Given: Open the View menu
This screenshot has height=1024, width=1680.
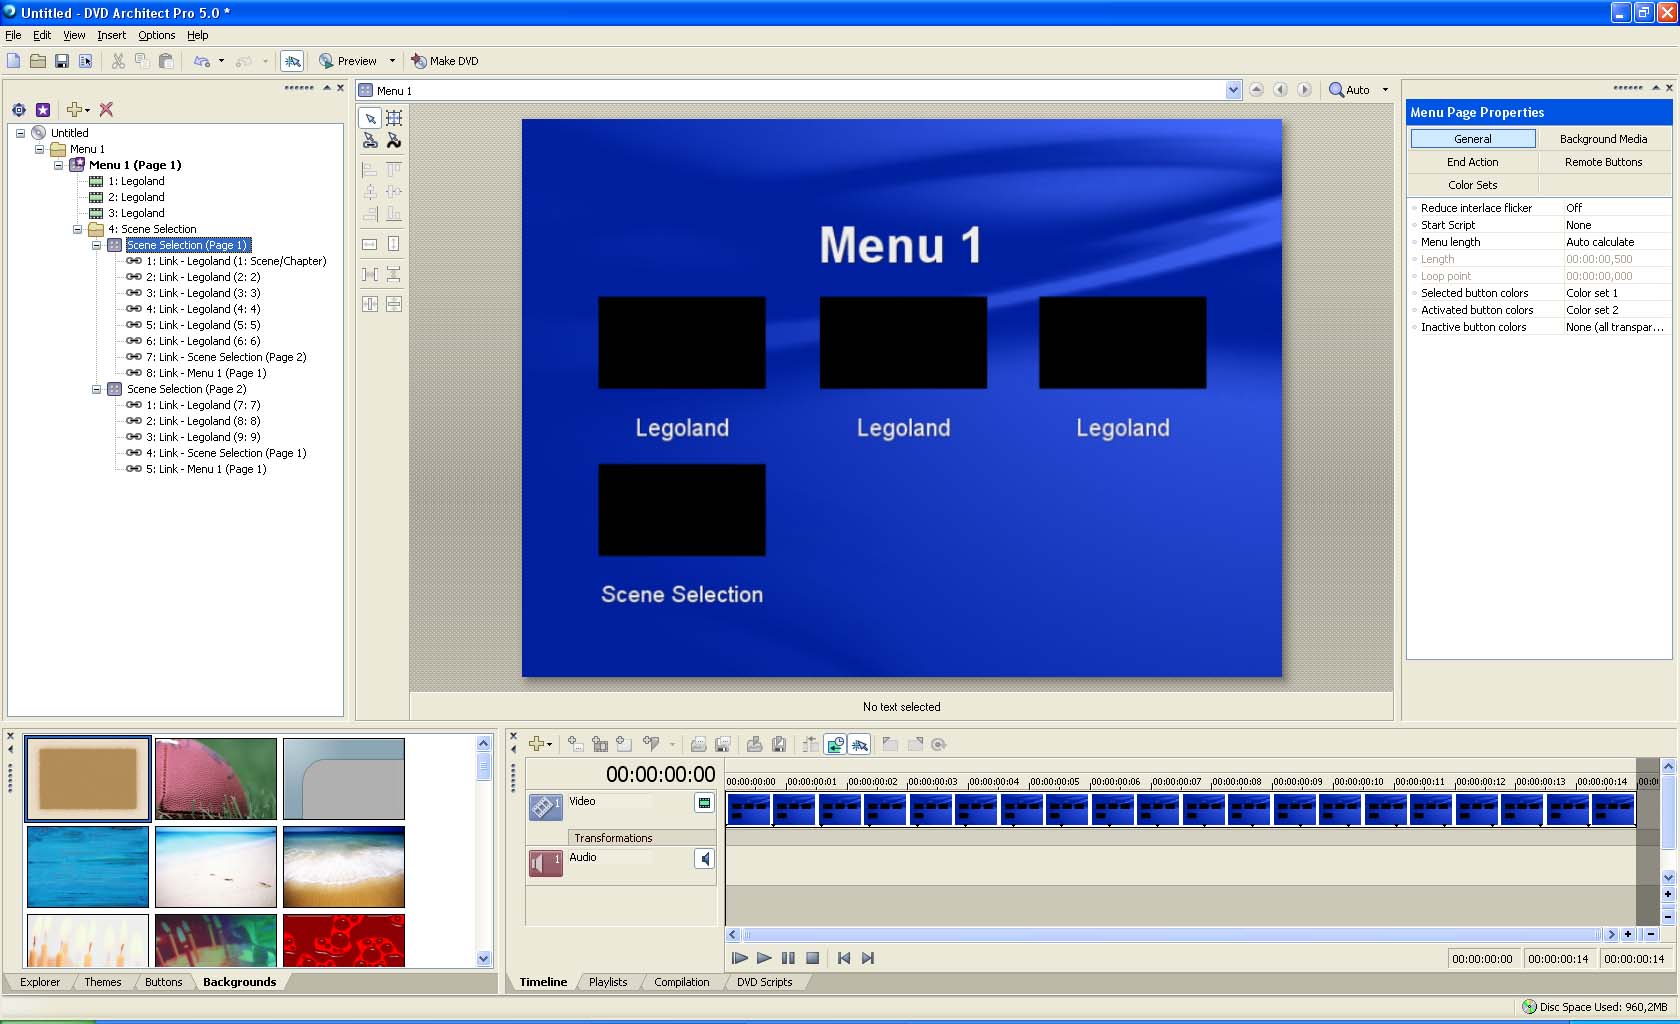Looking at the screenshot, I should click(x=74, y=35).
